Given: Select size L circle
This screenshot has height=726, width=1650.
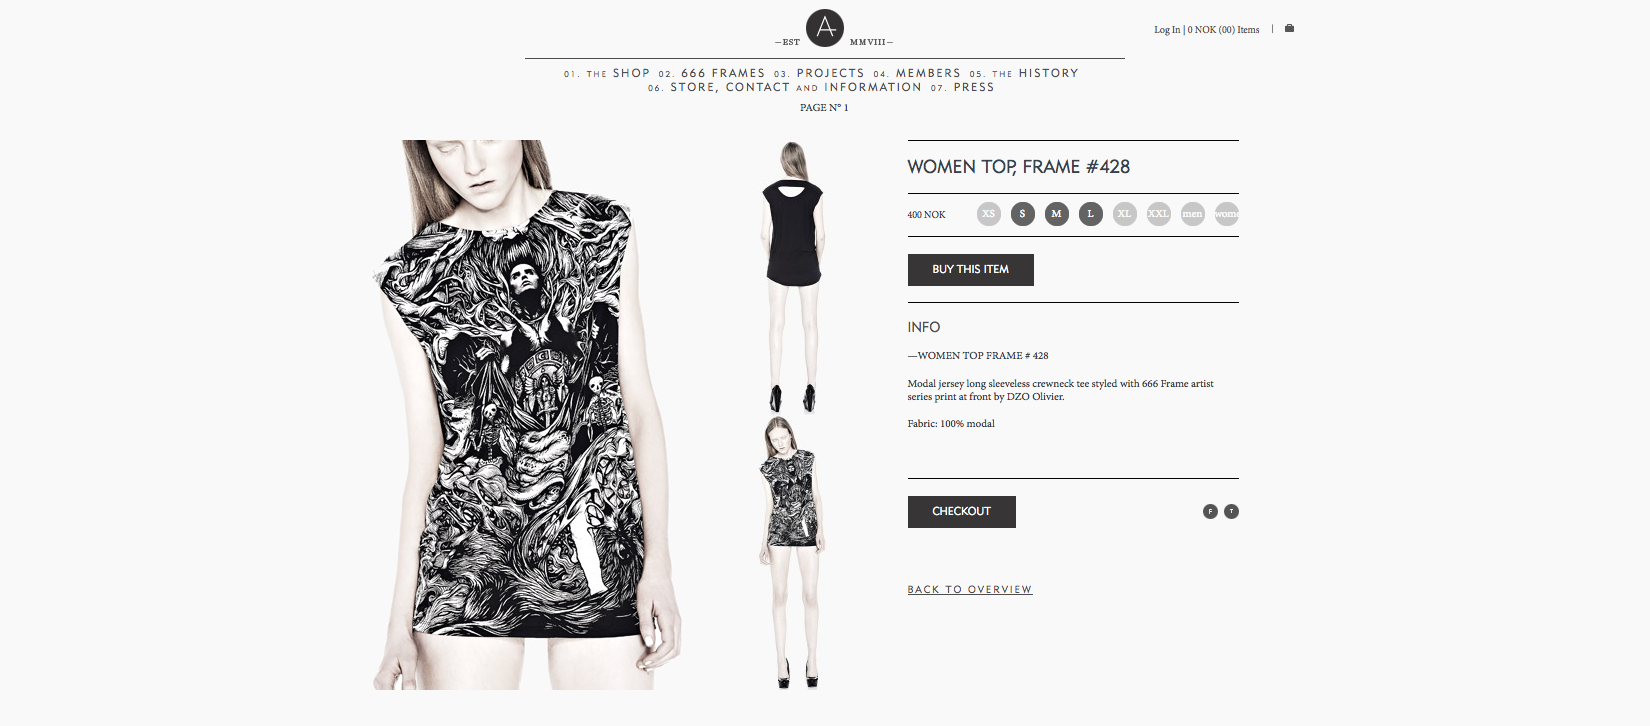Looking at the screenshot, I should click(1090, 214).
